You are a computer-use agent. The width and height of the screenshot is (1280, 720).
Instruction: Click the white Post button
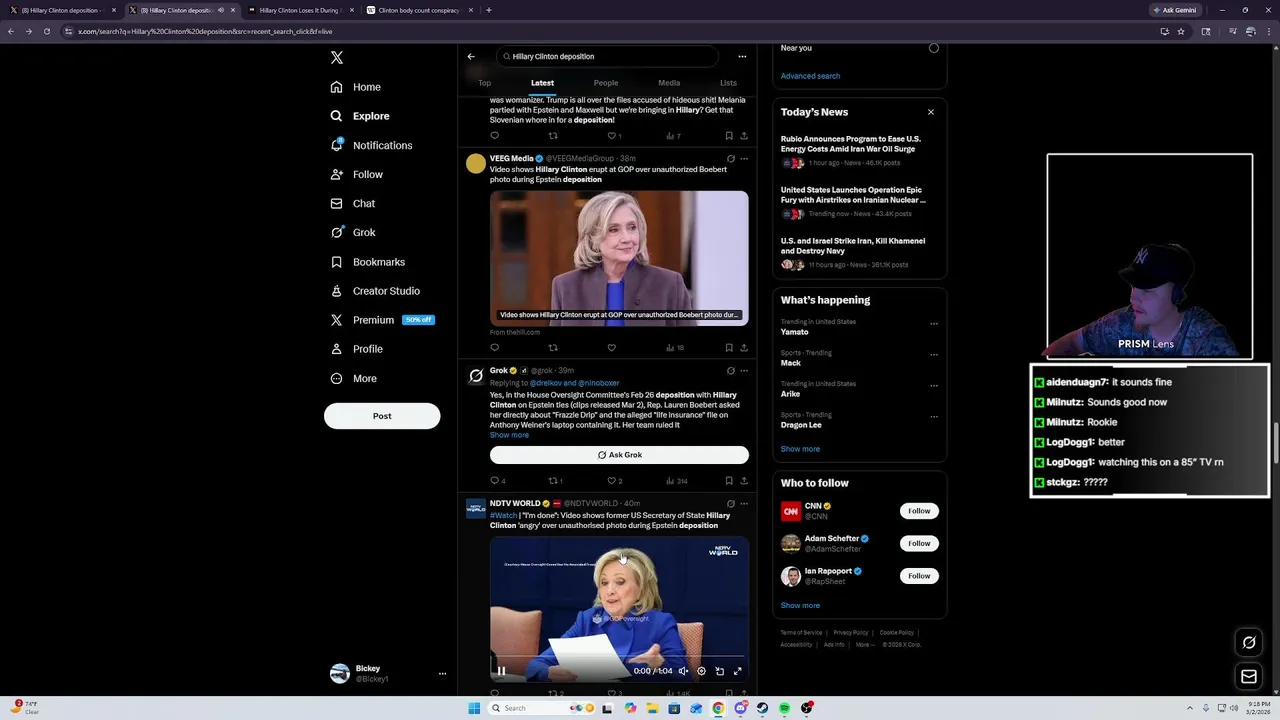point(382,416)
